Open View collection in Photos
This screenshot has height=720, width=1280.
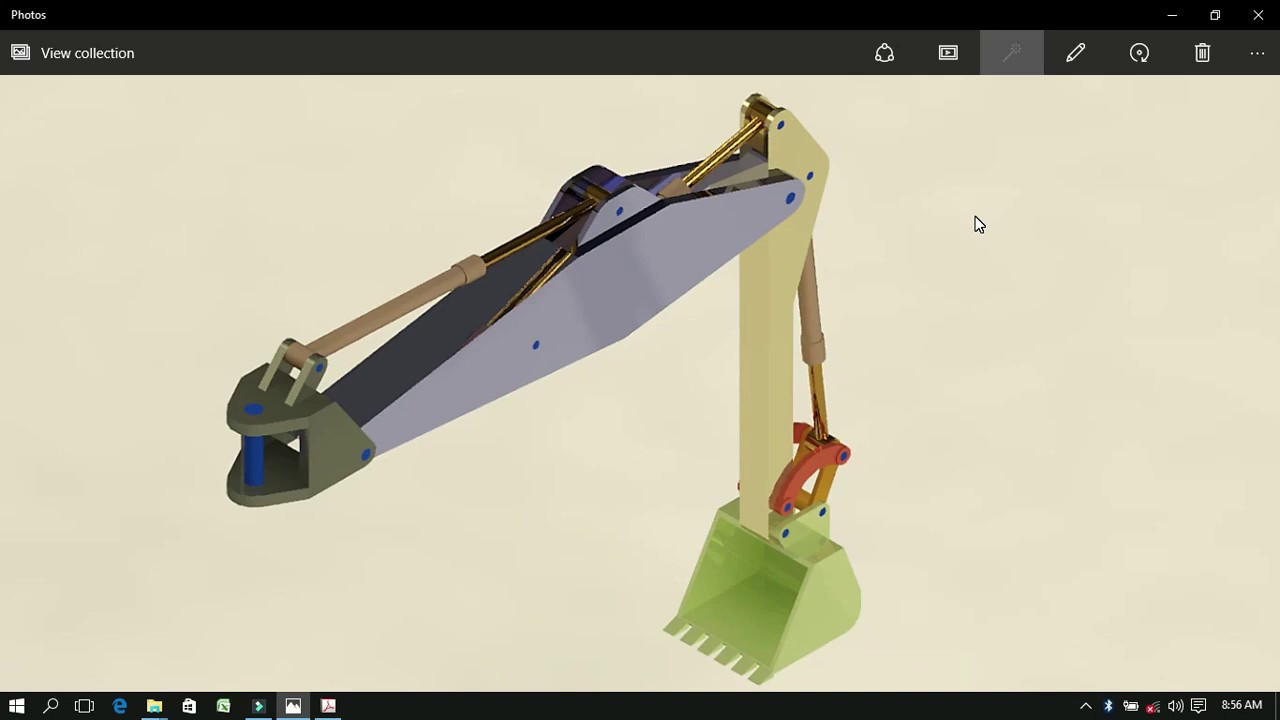point(73,53)
